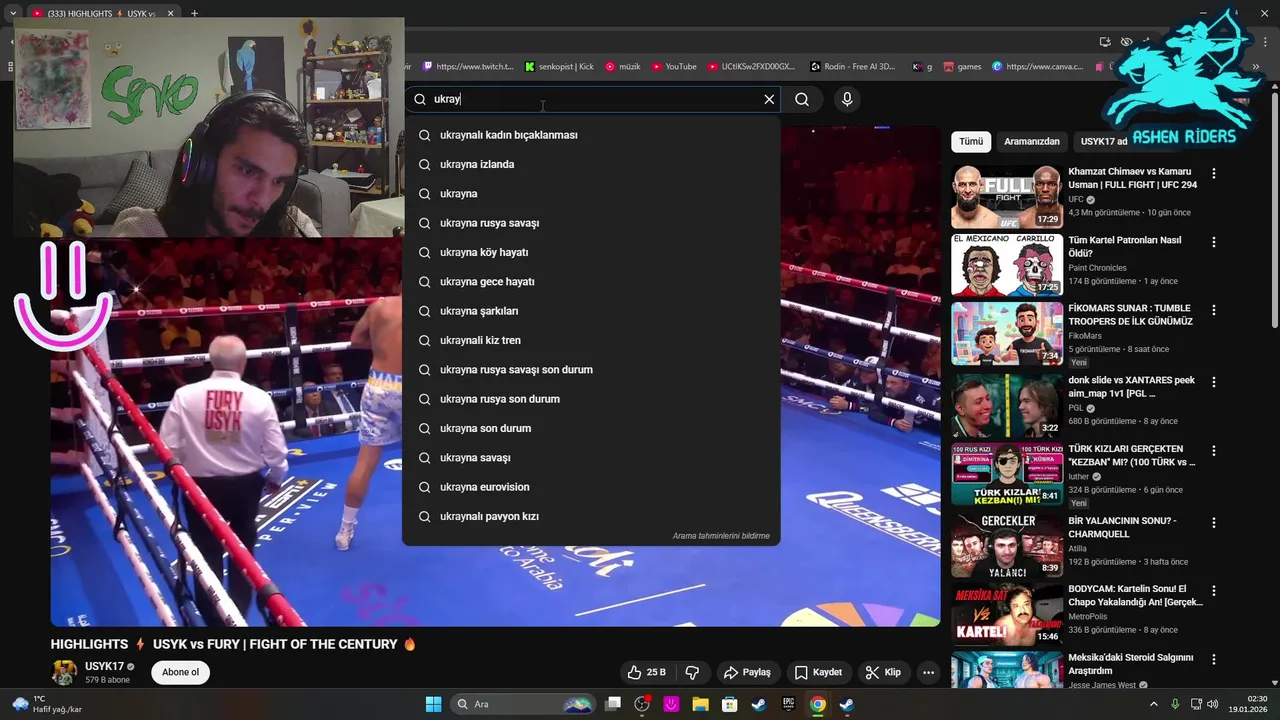Click the search magnifier button next to the search box
This screenshot has height=720, width=1280.
[x=802, y=99]
